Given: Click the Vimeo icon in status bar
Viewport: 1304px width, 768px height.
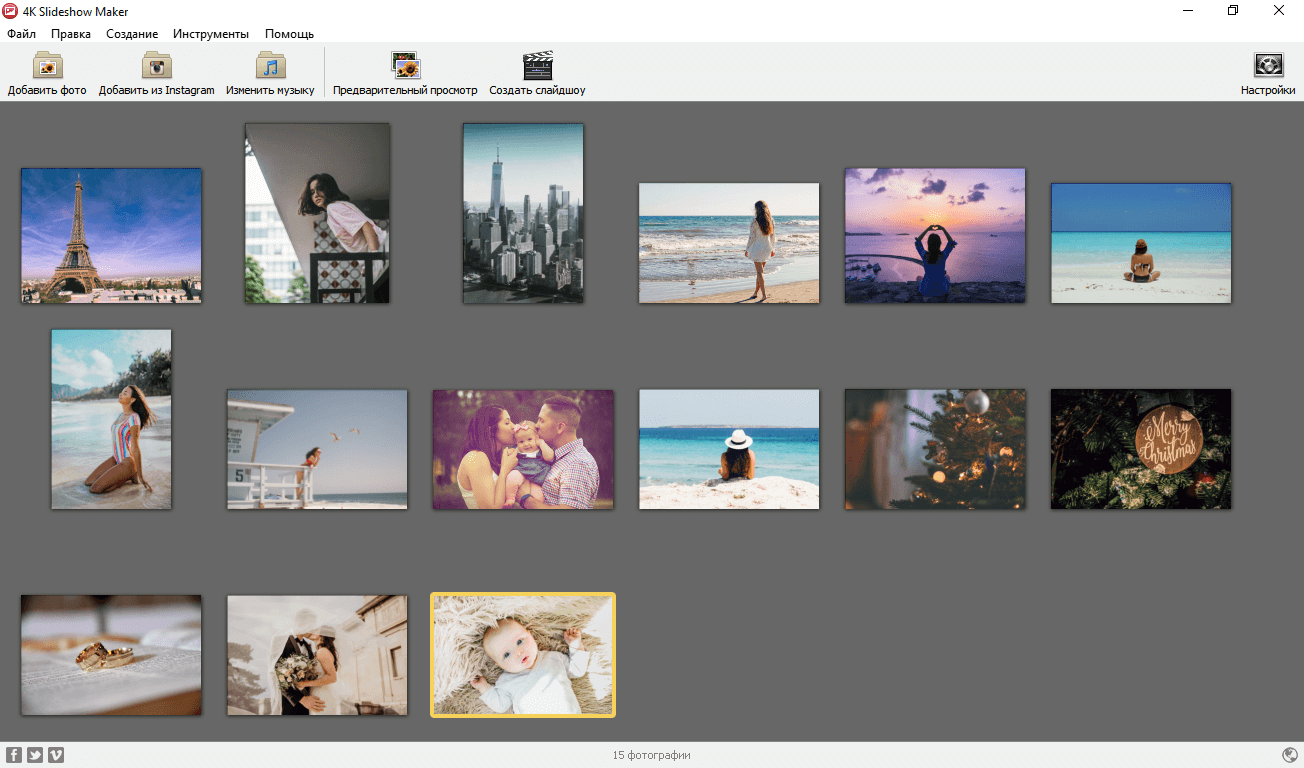Looking at the screenshot, I should (x=56, y=755).
